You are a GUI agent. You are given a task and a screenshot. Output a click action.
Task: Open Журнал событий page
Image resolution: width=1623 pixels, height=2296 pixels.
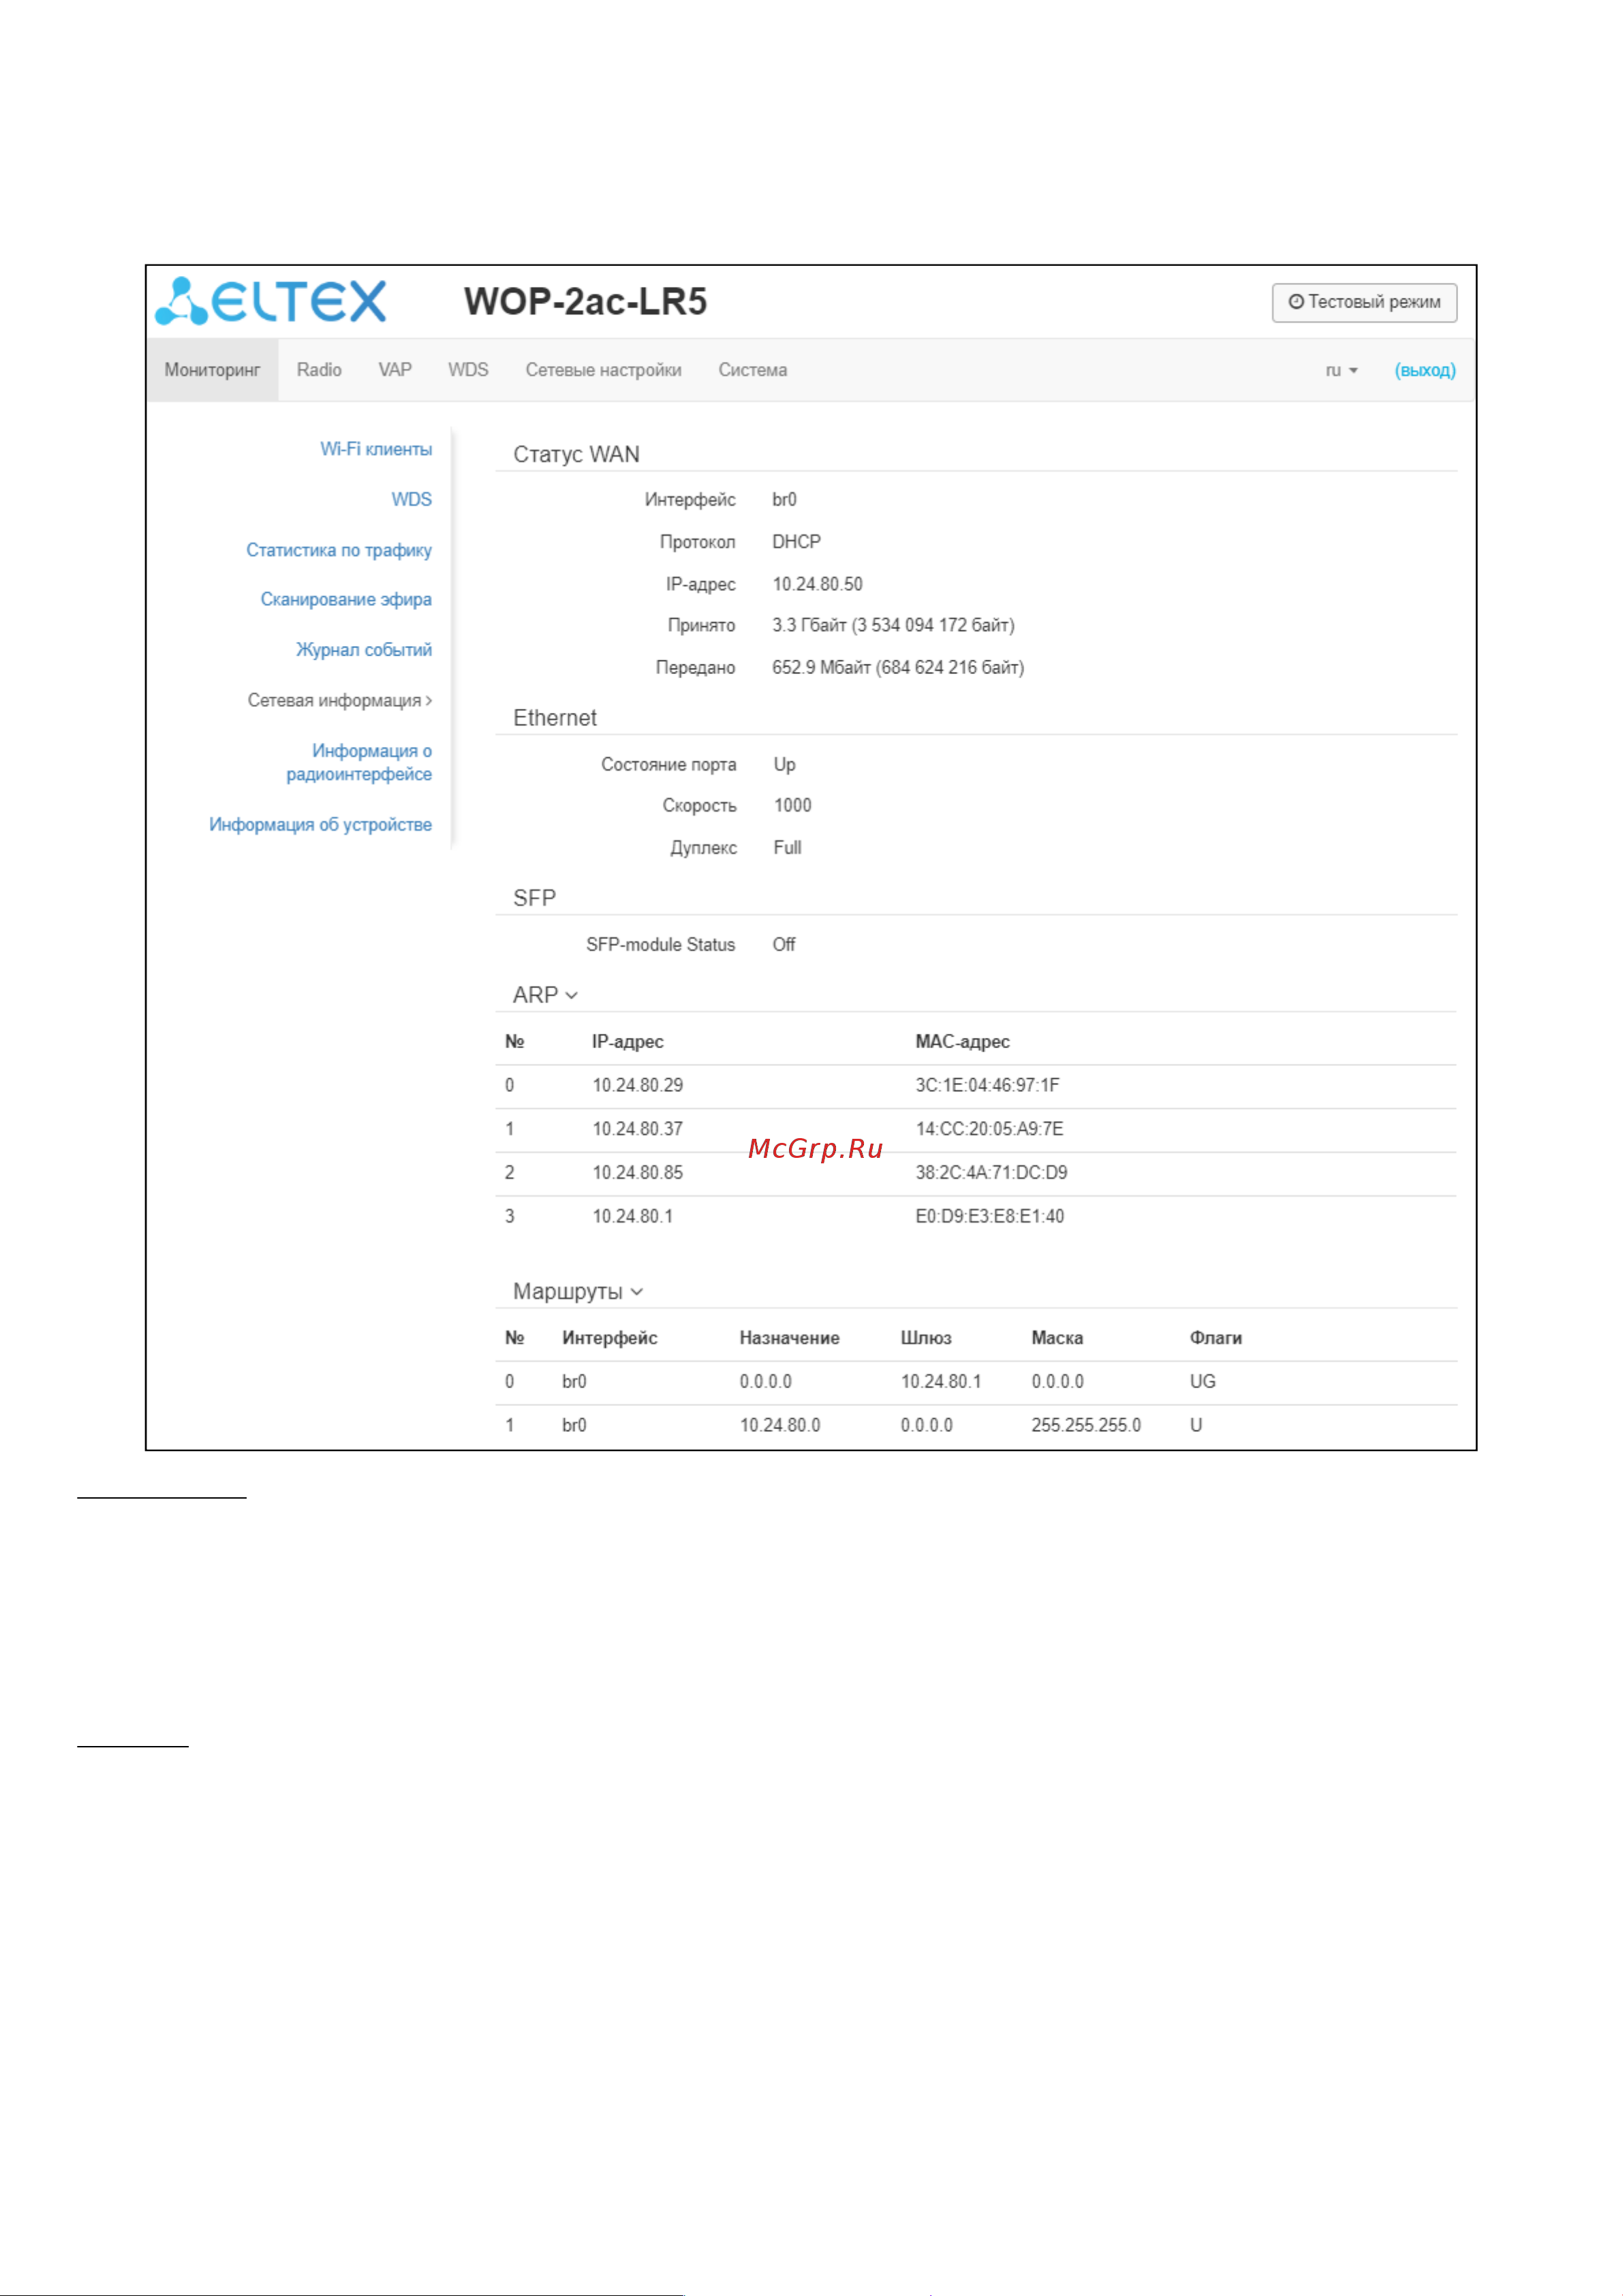coord(364,650)
